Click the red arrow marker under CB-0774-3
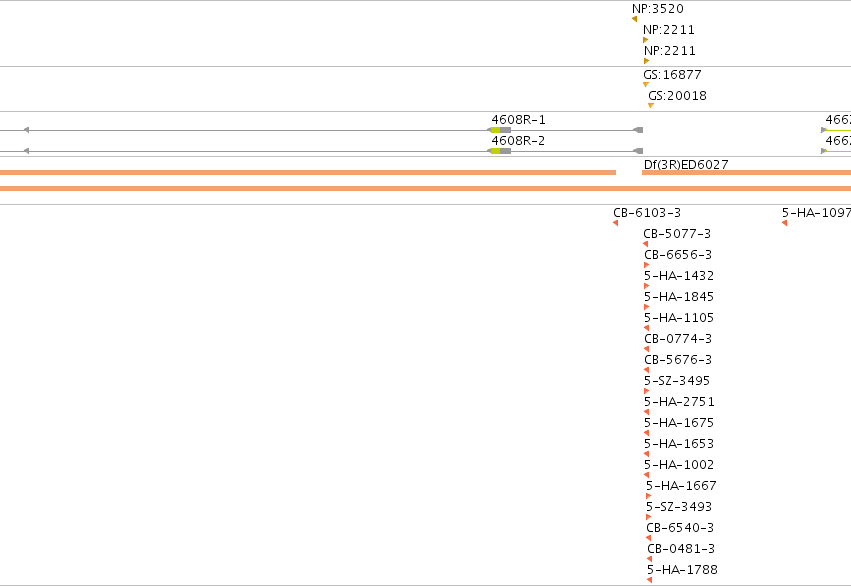The height and width of the screenshot is (586, 851). click(646, 349)
